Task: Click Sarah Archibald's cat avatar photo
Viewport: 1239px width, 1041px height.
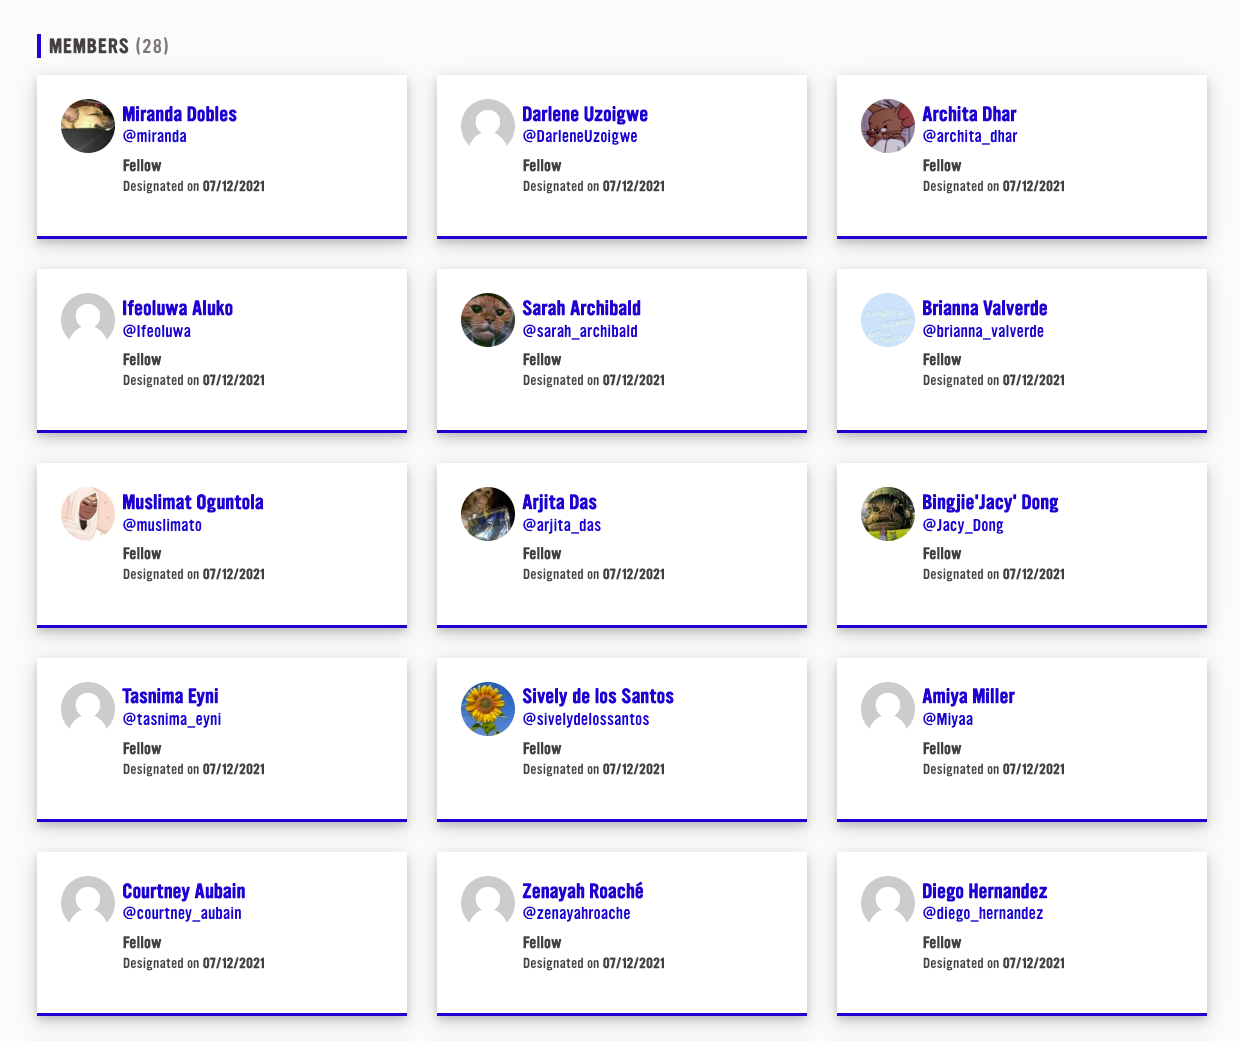Action: 488,320
